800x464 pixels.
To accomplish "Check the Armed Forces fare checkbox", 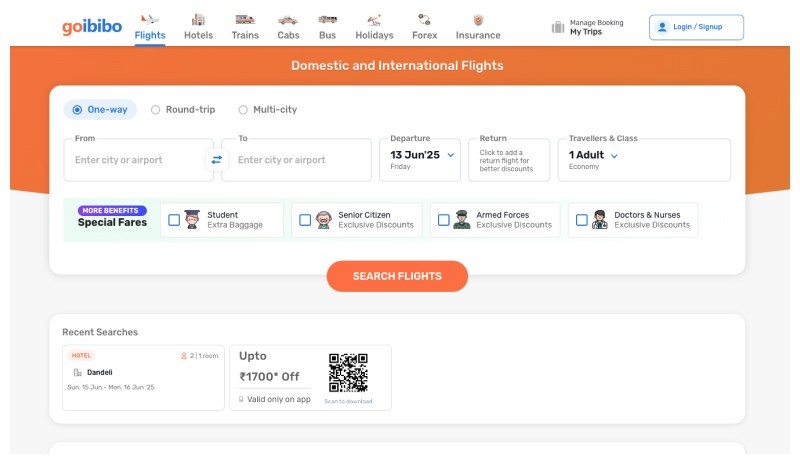I will tap(444, 220).
